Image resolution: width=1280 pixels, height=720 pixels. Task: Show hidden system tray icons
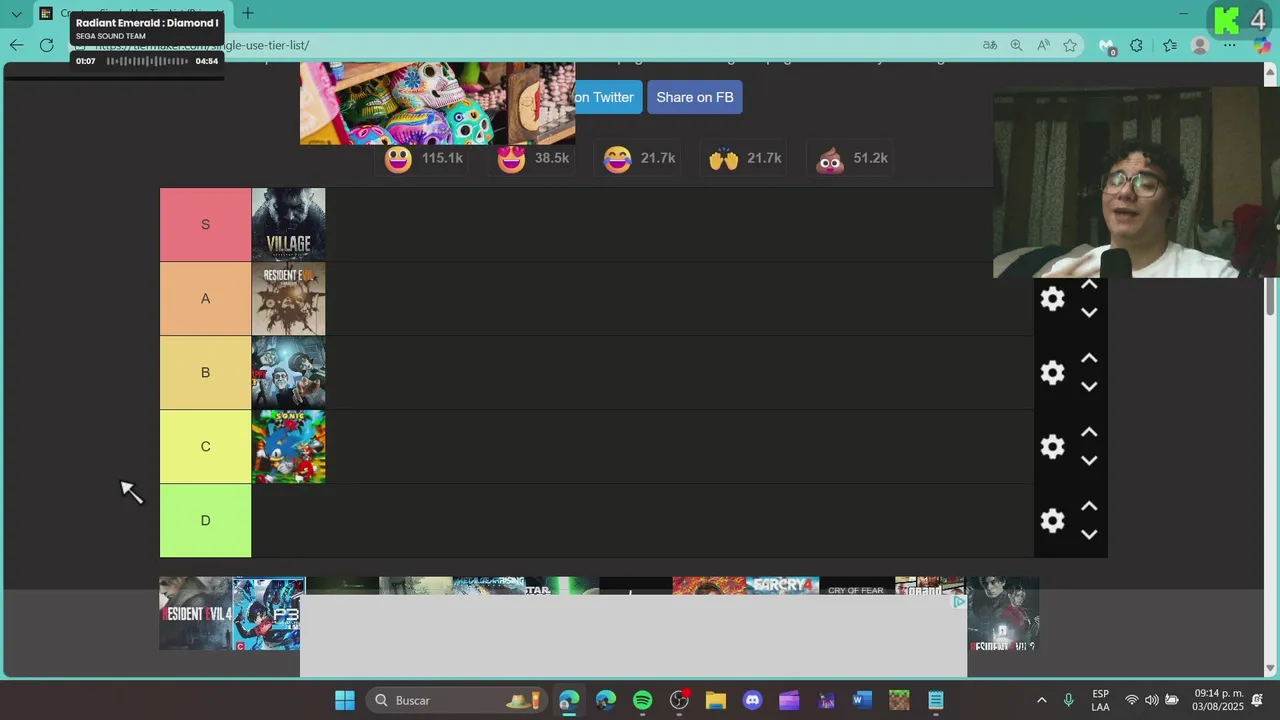pos(1041,700)
